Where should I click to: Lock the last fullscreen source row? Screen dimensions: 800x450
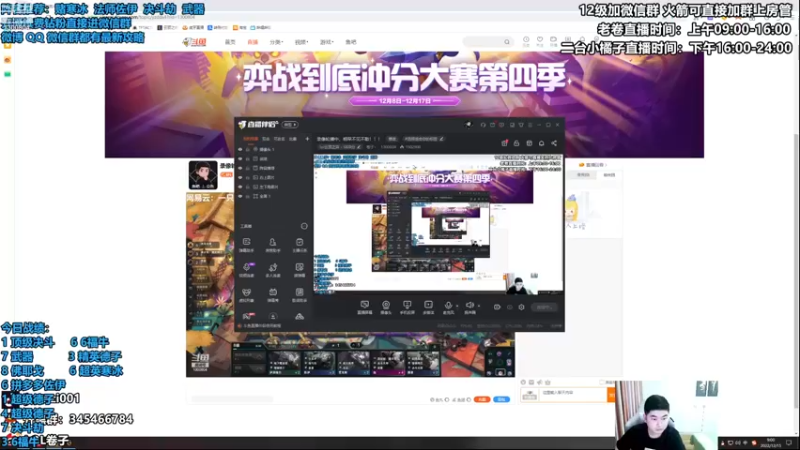248,196
